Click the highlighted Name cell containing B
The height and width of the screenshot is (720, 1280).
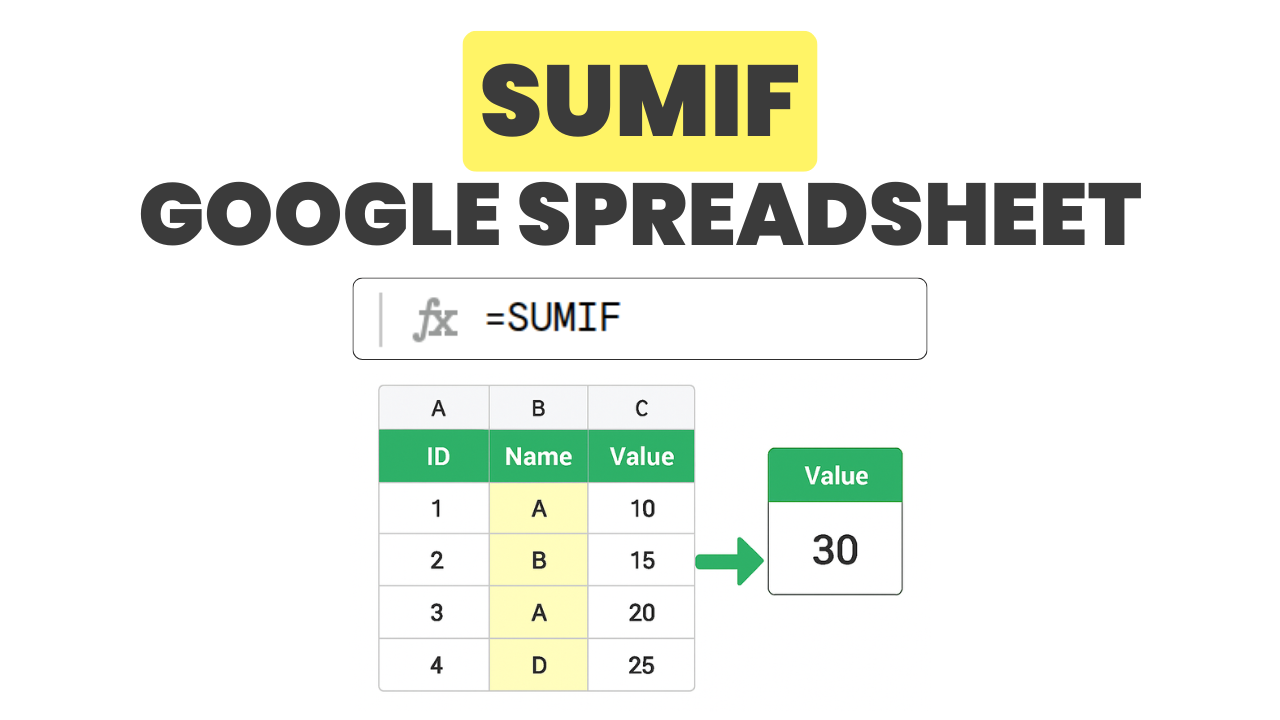(x=538, y=561)
